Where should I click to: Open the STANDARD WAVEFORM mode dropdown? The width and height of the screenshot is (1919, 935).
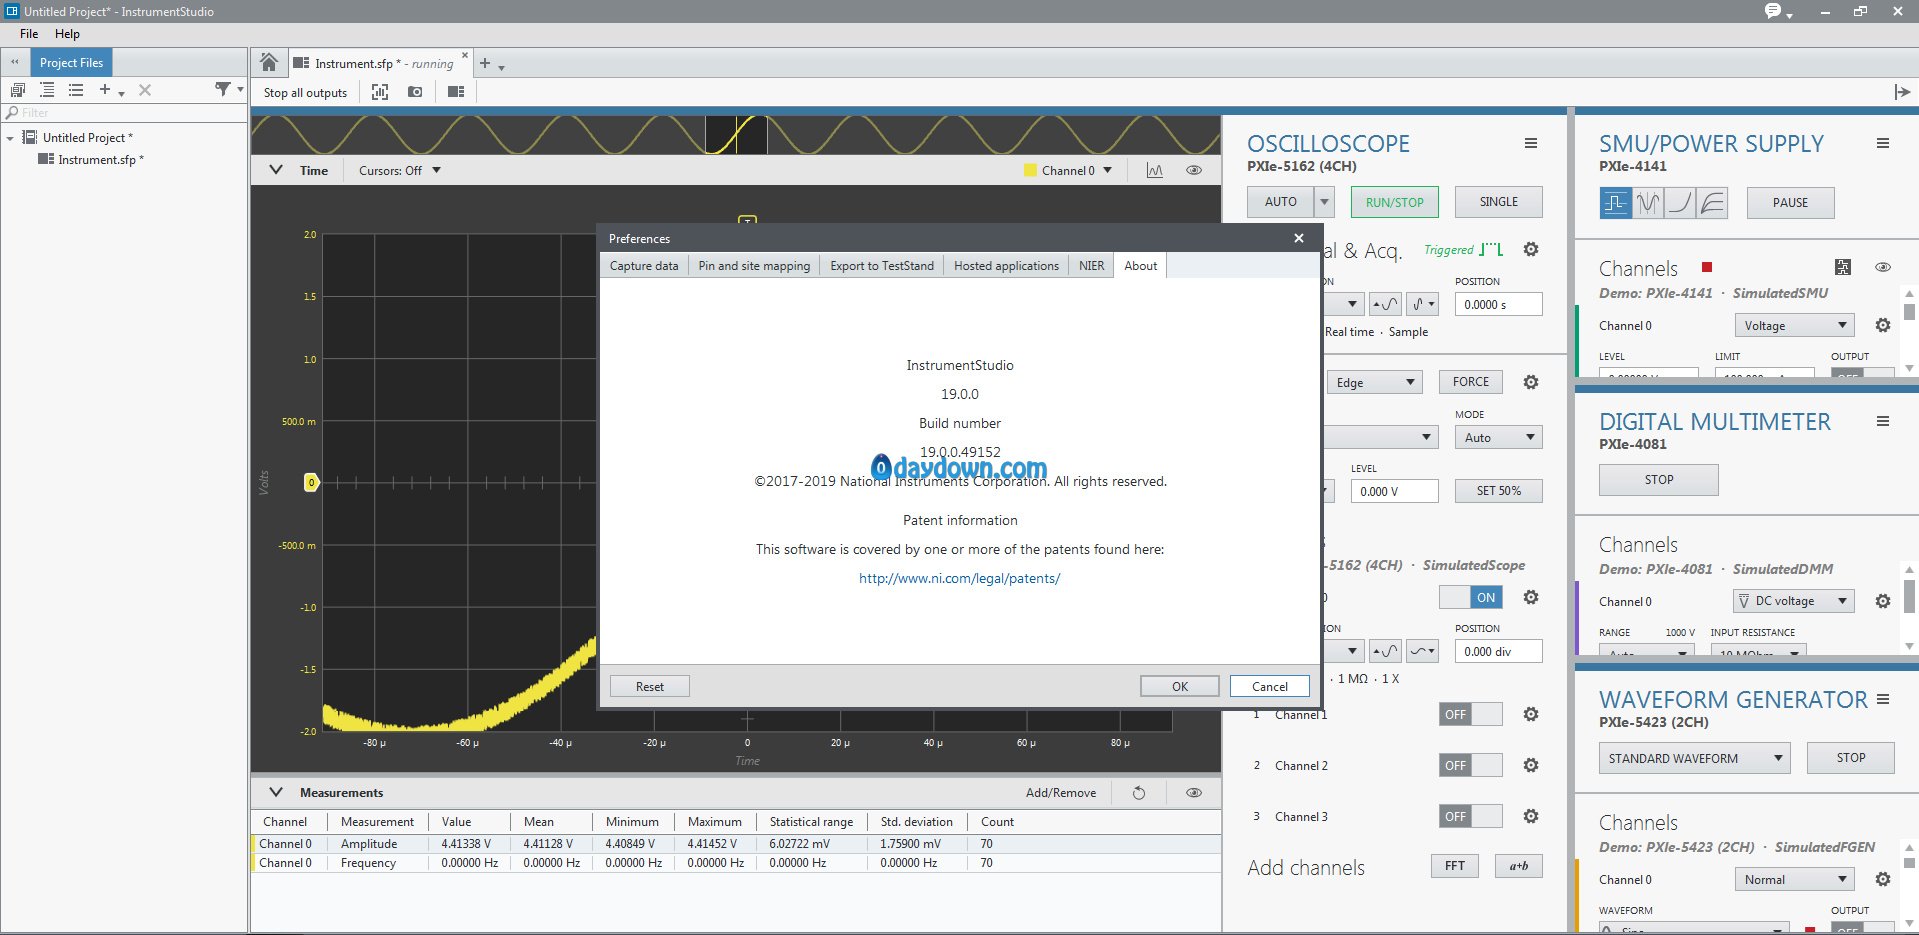(x=1695, y=758)
